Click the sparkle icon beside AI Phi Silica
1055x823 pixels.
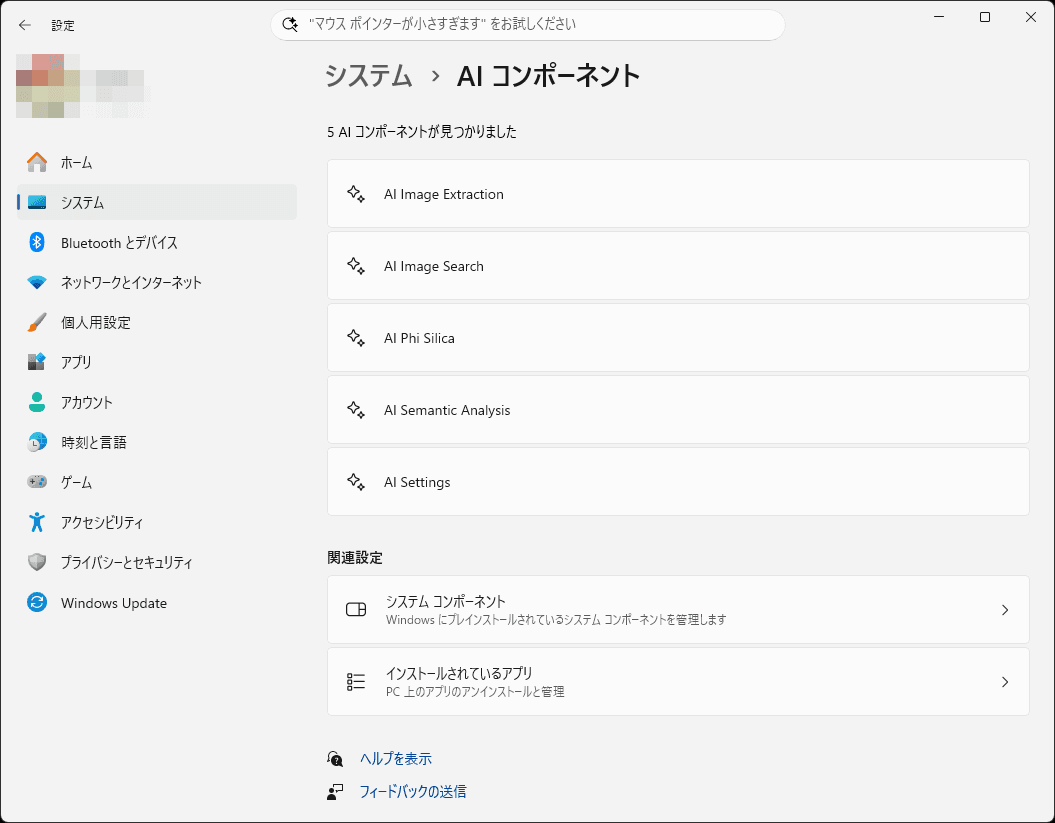click(356, 338)
